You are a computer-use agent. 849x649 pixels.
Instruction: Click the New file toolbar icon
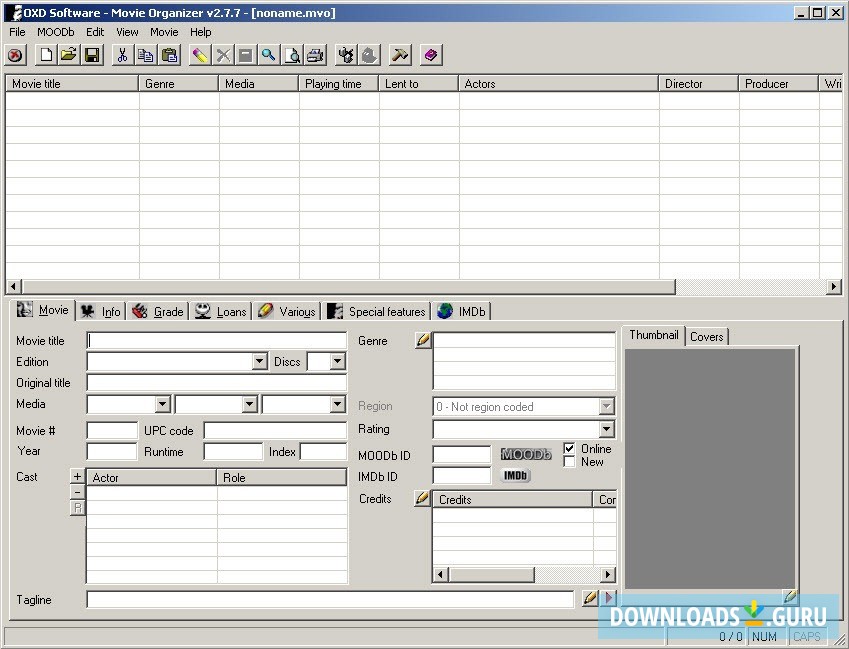click(x=46, y=54)
